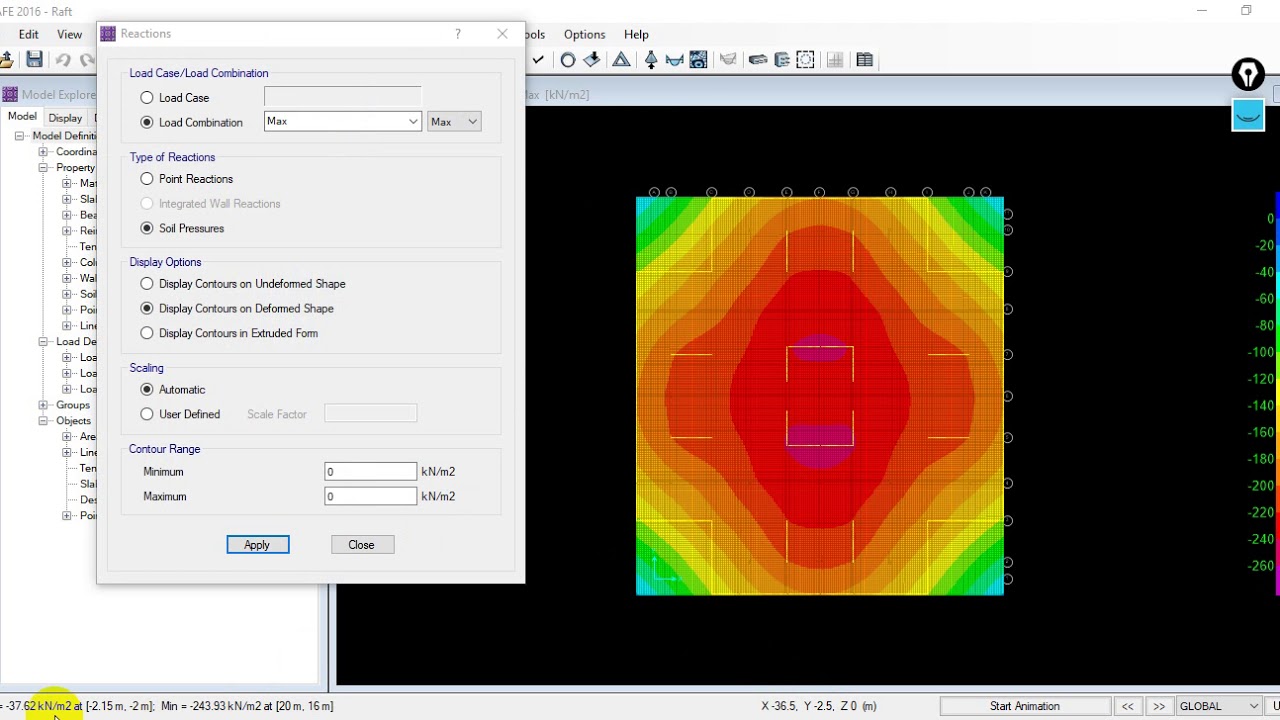This screenshot has width=1280, height=720.
Task: Click the purple Model Explorer panel icon
Action: 10,94
